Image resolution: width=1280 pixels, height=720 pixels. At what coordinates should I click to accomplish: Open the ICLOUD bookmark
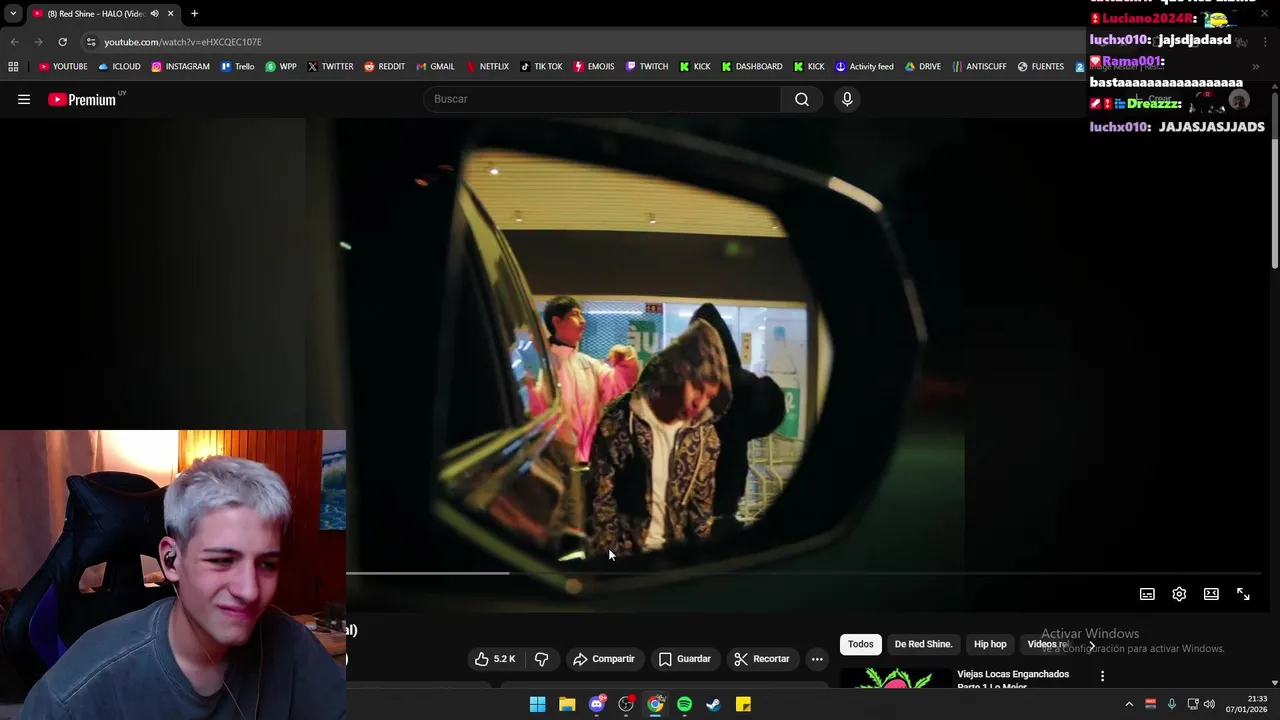pyautogui.click(x=119, y=67)
